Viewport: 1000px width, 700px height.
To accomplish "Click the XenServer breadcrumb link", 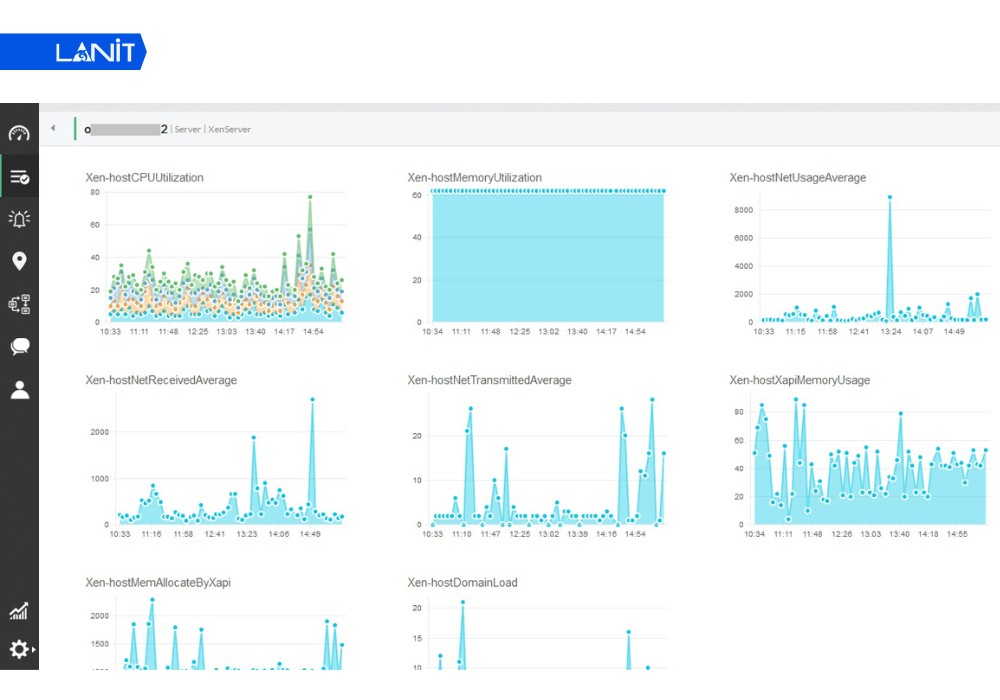I will click(230, 129).
